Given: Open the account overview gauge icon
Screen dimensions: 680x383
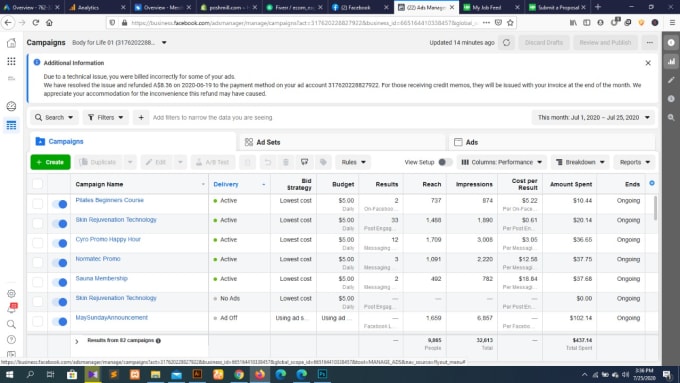Looking at the screenshot, I should coord(11,106).
